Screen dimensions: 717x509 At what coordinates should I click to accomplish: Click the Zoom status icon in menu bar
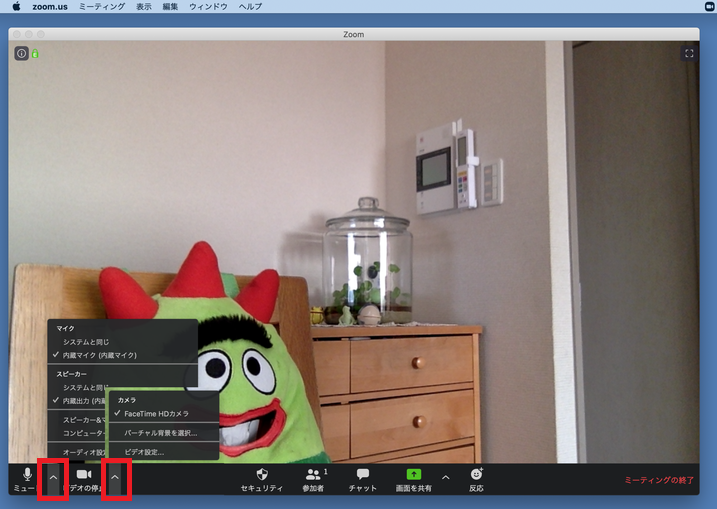point(710,6)
